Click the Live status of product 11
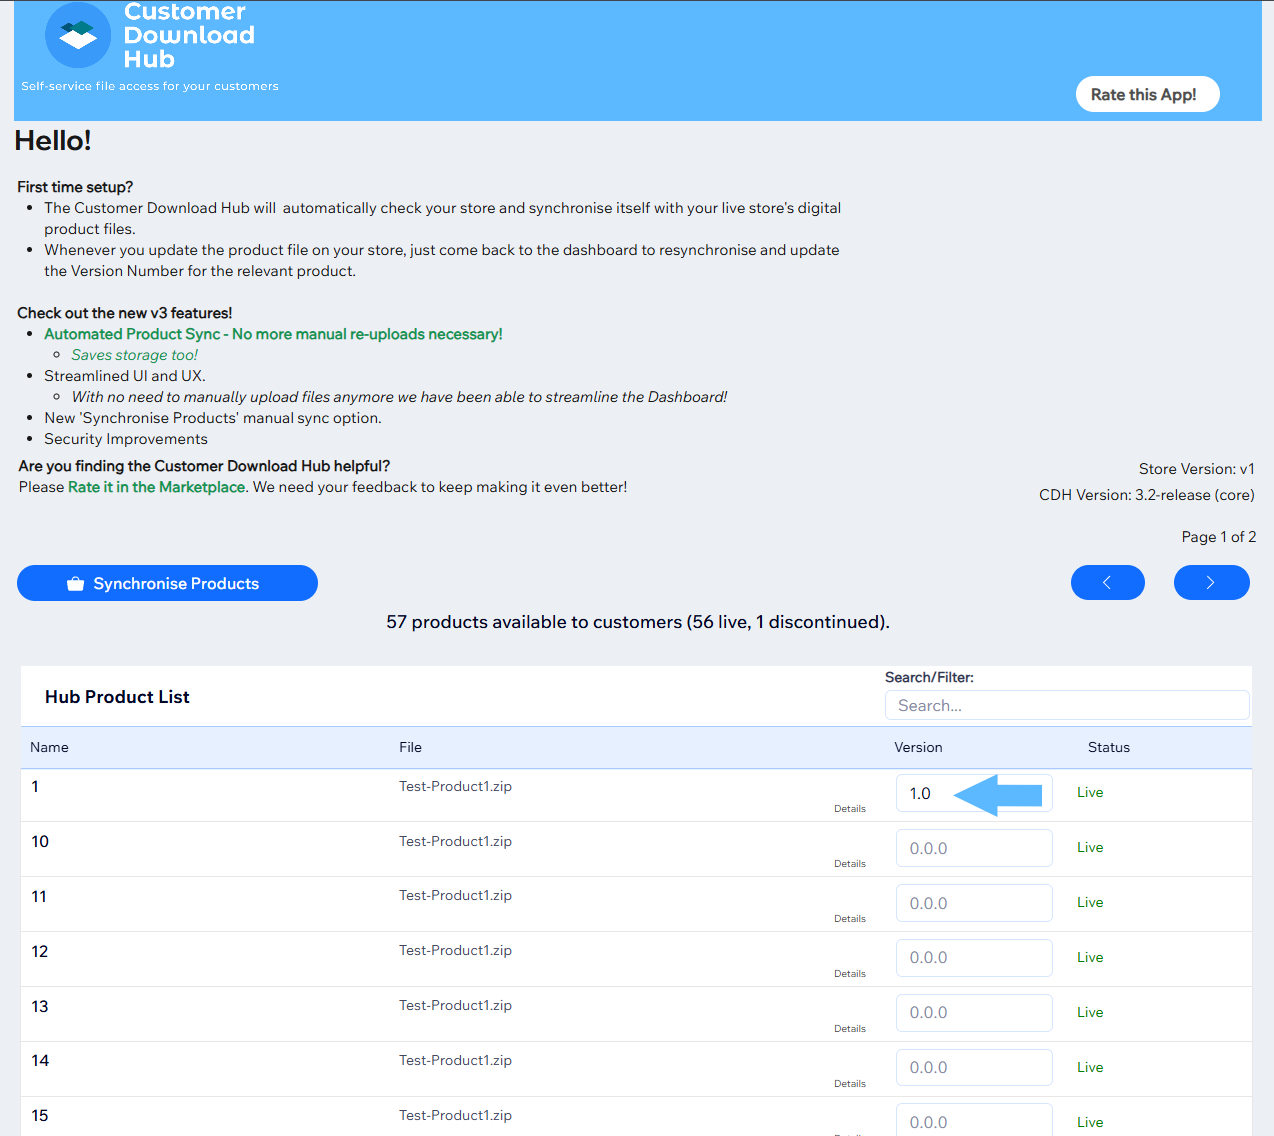 pos(1090,902)
